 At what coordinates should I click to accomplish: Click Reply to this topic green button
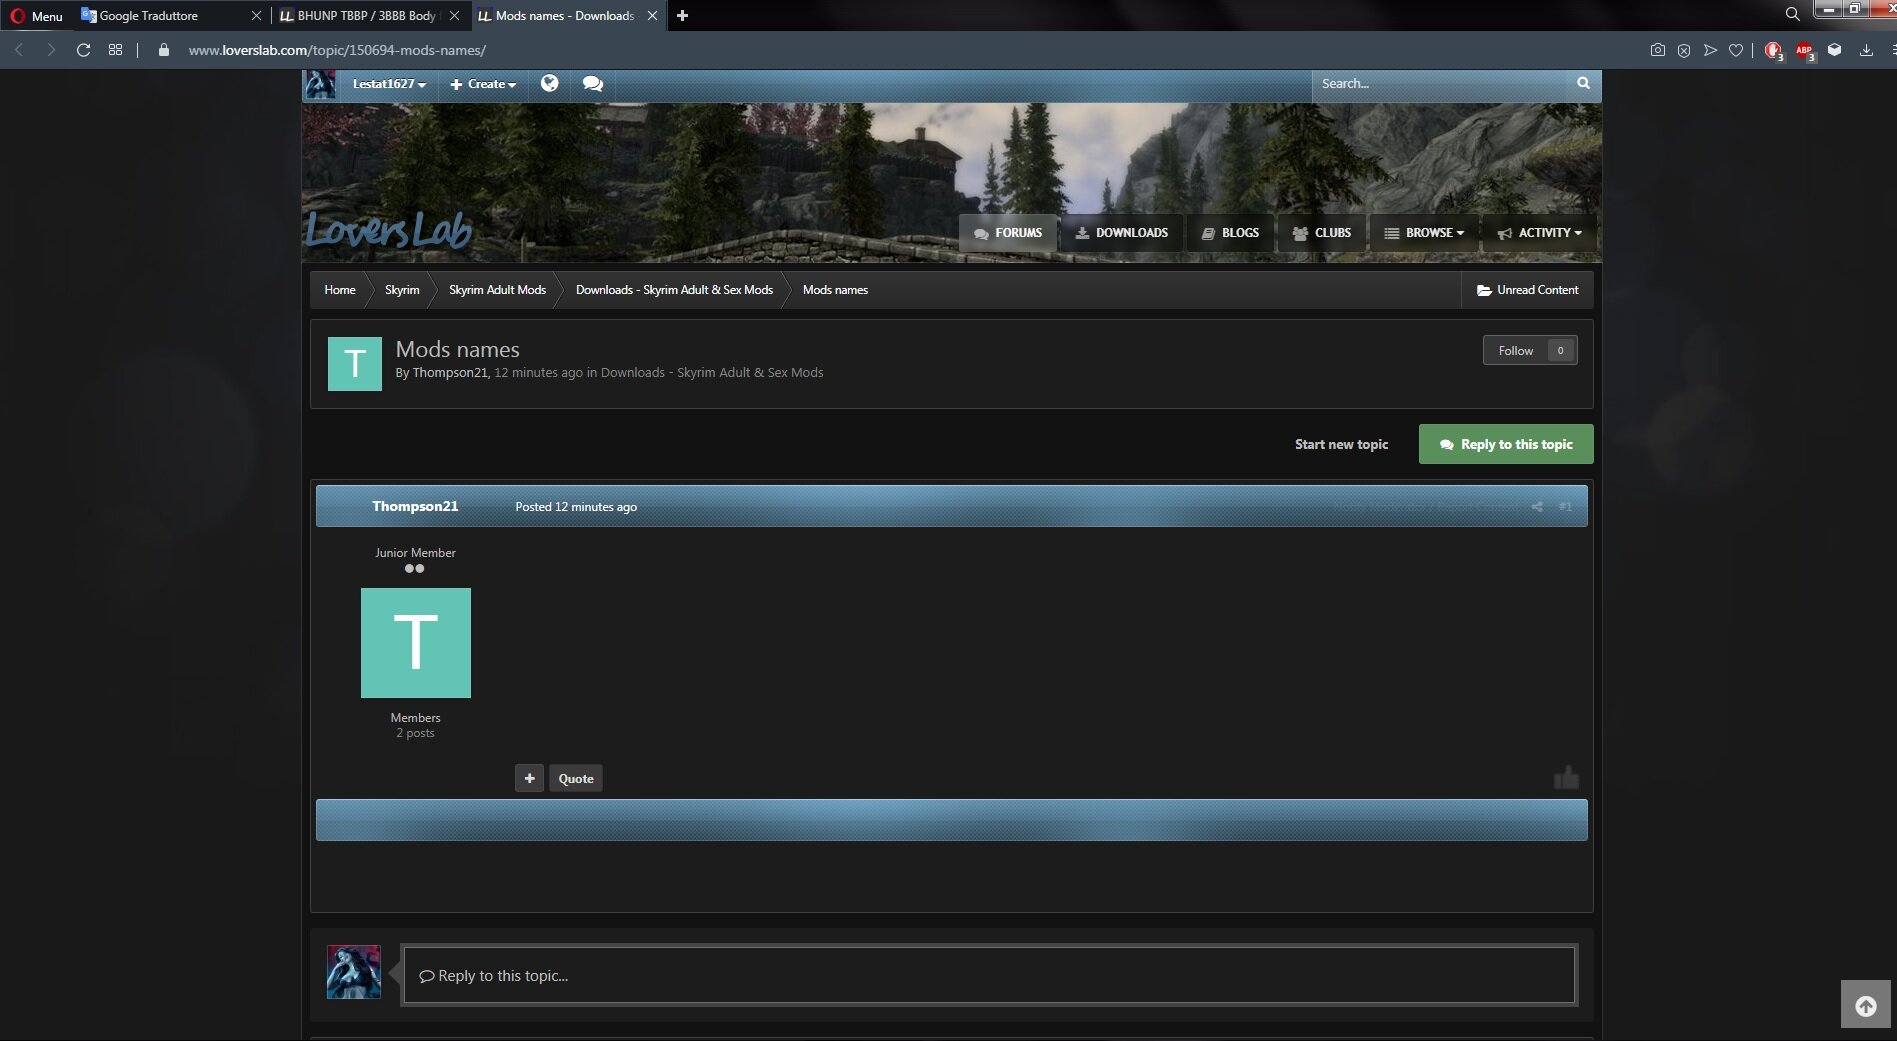click(x=1506, y=444)
